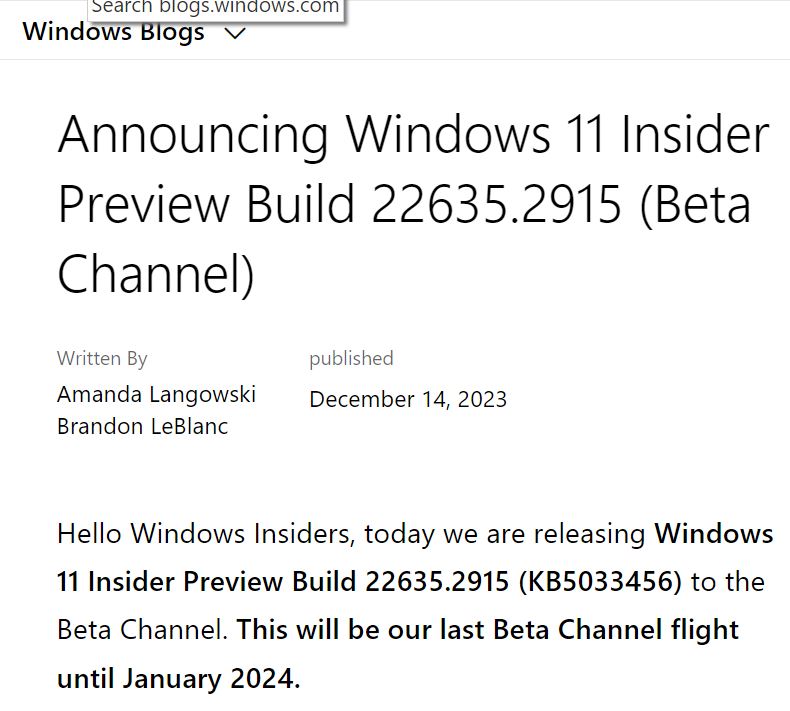Viewport: 790px width, 711px height.
Task: Click the Written By label
Action: pos(102,358)
